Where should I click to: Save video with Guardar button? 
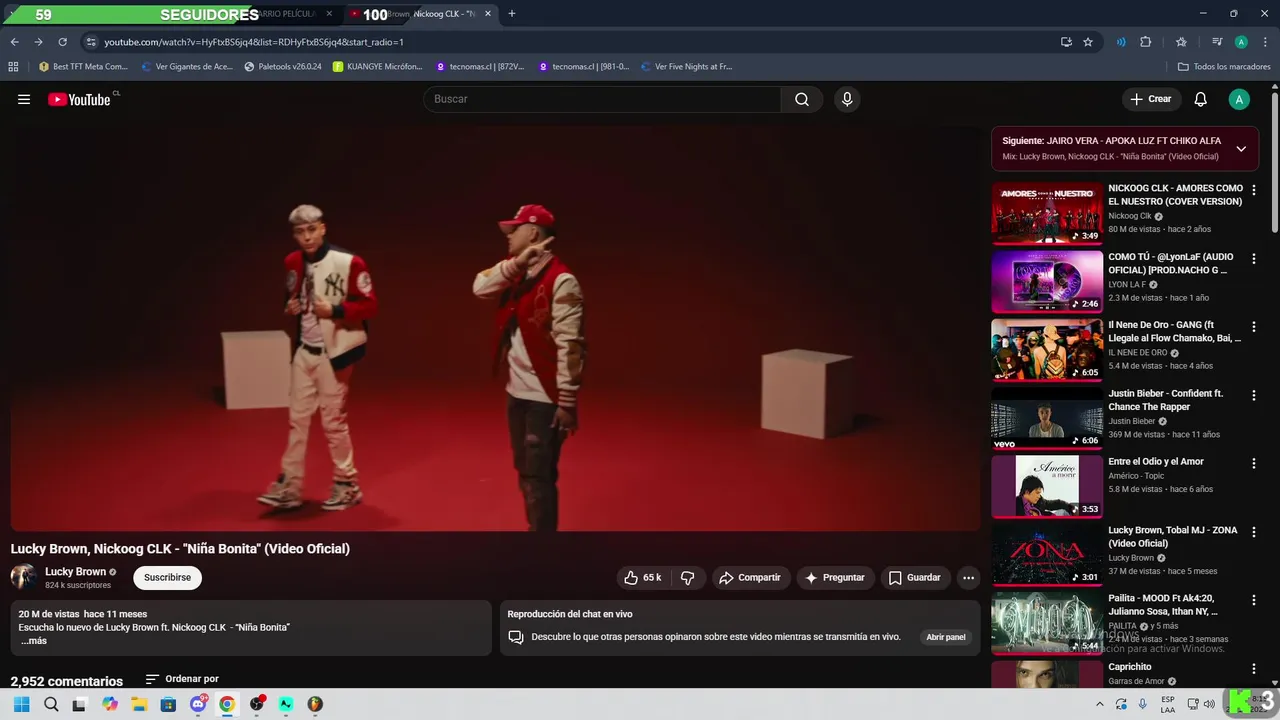pyautogui.click(x=914, y=578)
